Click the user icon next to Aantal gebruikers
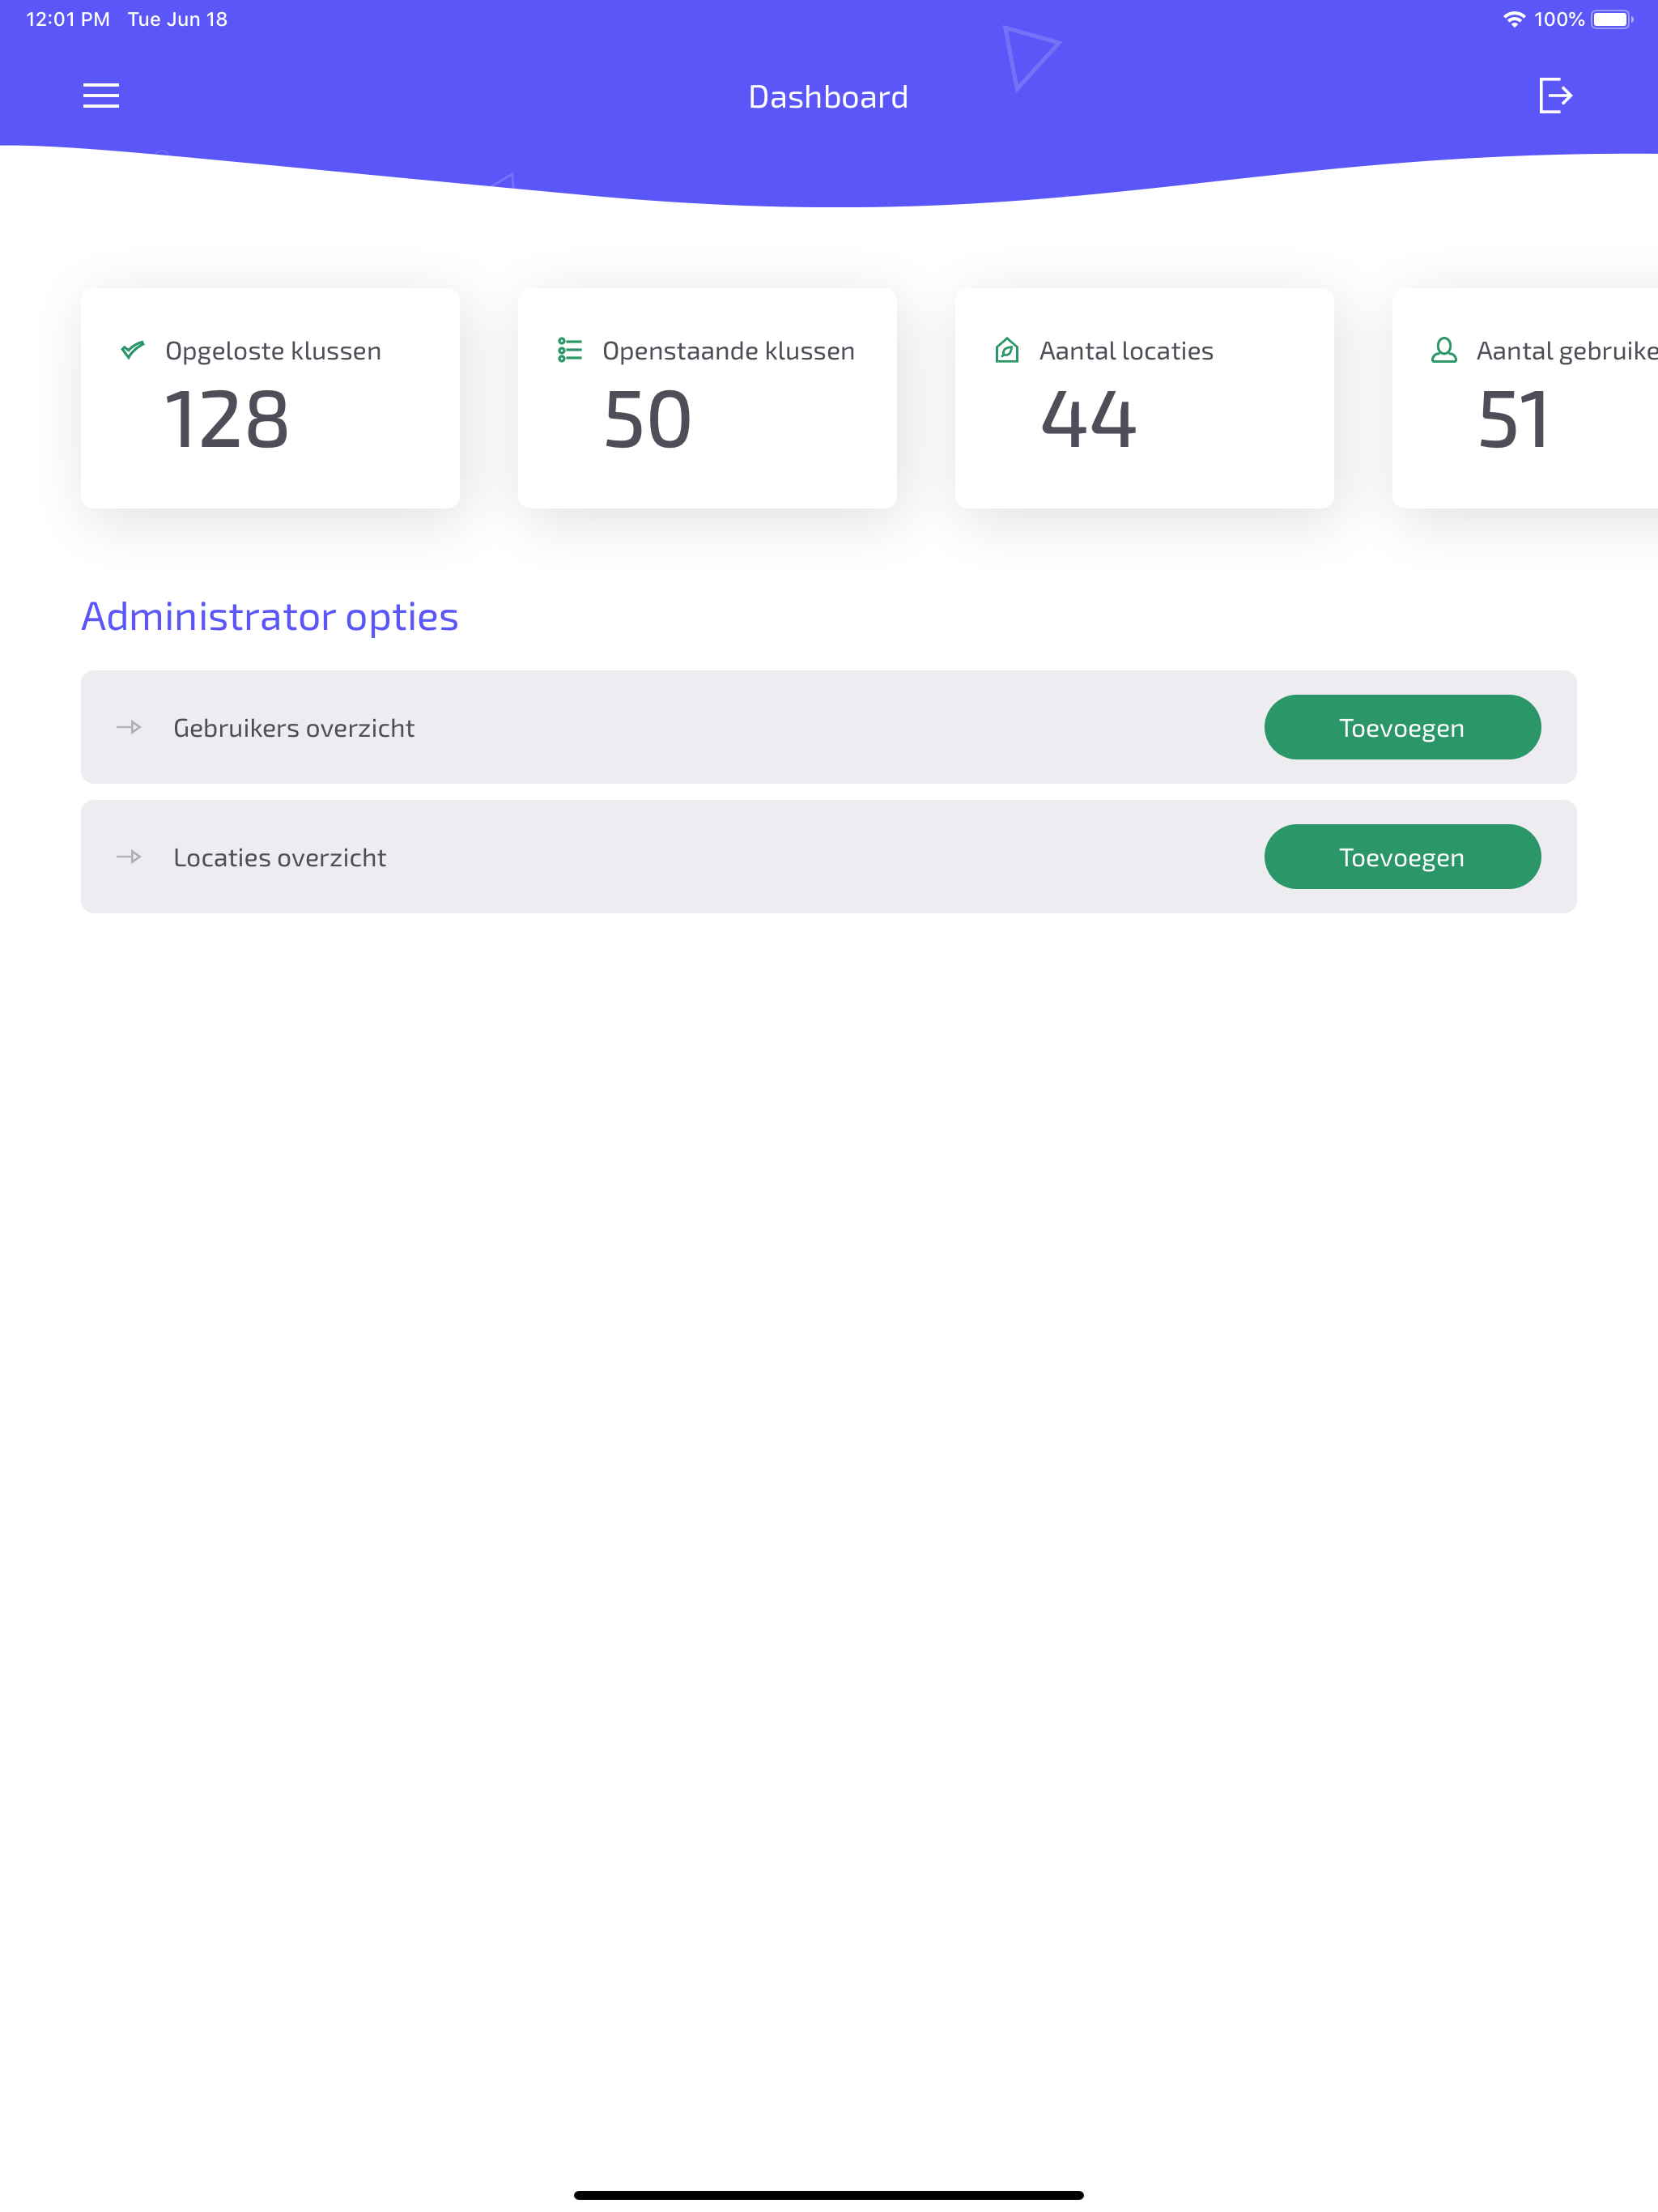The image size is (1658, 2212). pyautogui.click(x=1444, y=350)
